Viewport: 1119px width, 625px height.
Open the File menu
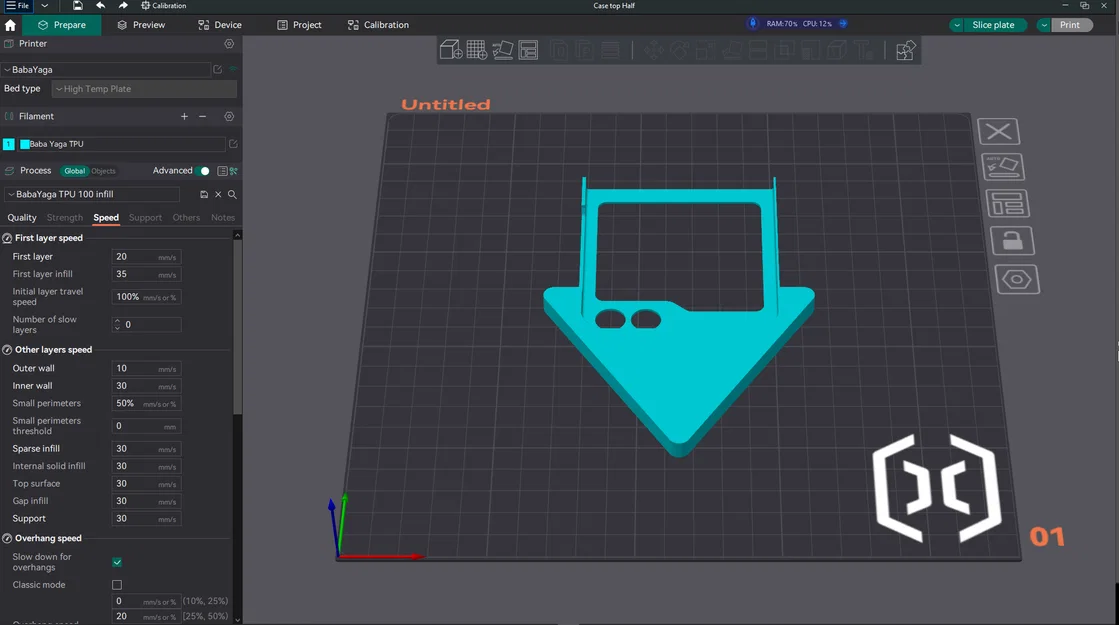18,6
